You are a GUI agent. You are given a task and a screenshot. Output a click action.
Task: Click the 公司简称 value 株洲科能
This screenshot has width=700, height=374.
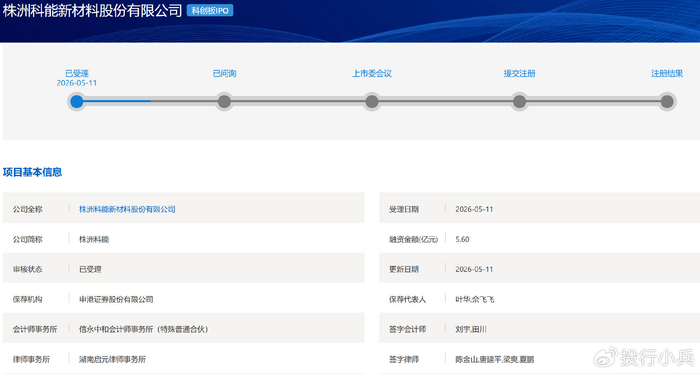point(94,239)
